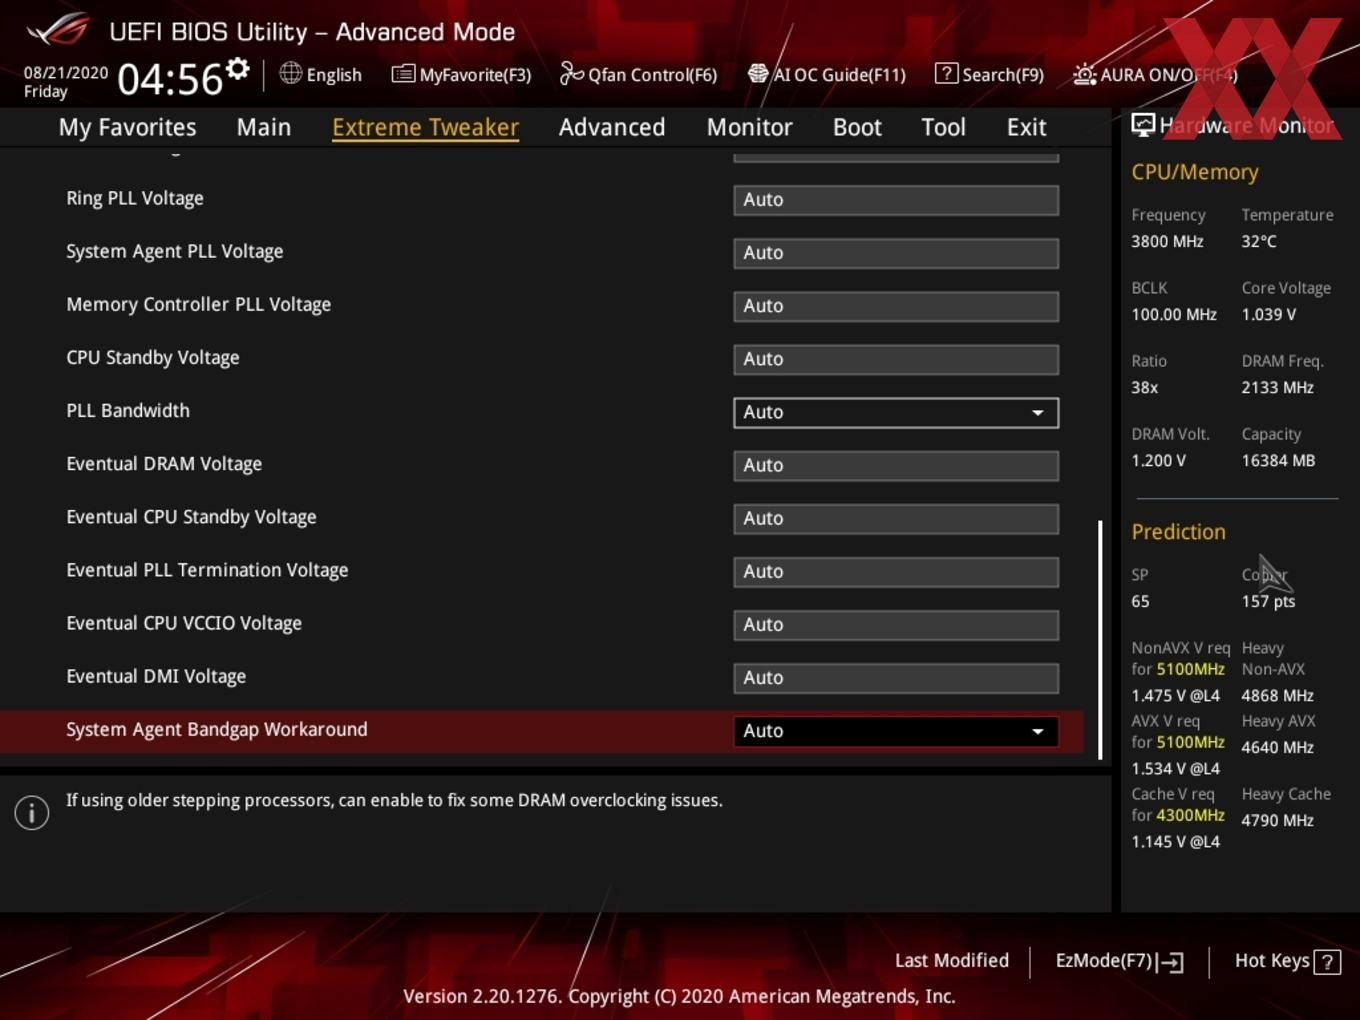Screen dimensions: 1360x1020
Task: Click the Eventual DMI Voltage field
Action: point(896,677)
